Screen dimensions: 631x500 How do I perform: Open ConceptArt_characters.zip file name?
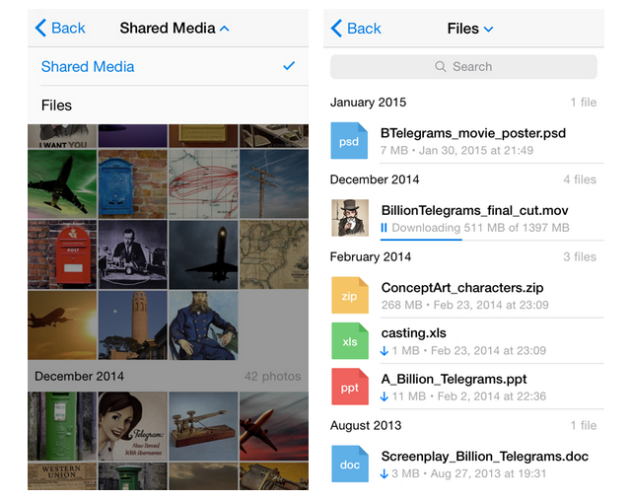(x=462, y=287)
